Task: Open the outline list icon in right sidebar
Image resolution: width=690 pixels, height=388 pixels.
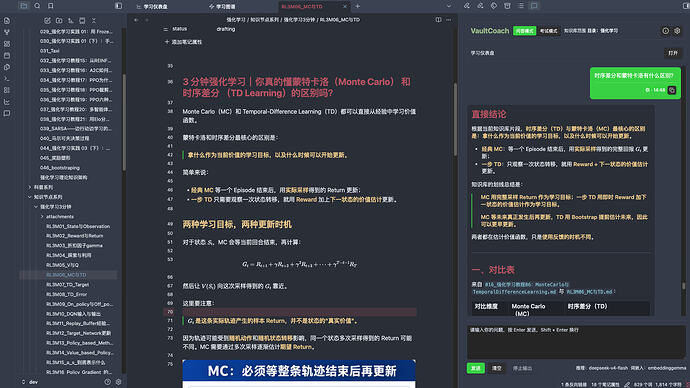Action: coord(521,6)
